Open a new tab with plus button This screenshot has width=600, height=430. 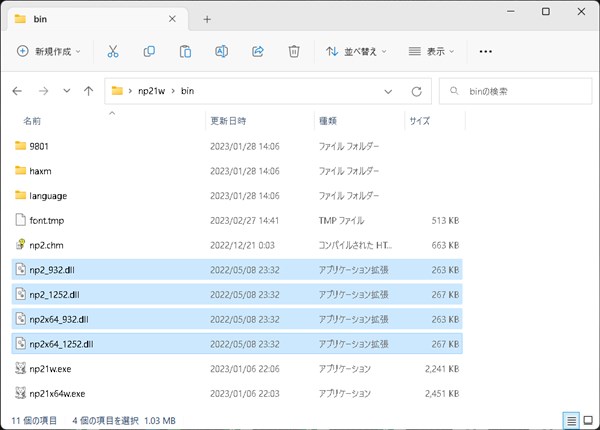(x=207, y=19)
